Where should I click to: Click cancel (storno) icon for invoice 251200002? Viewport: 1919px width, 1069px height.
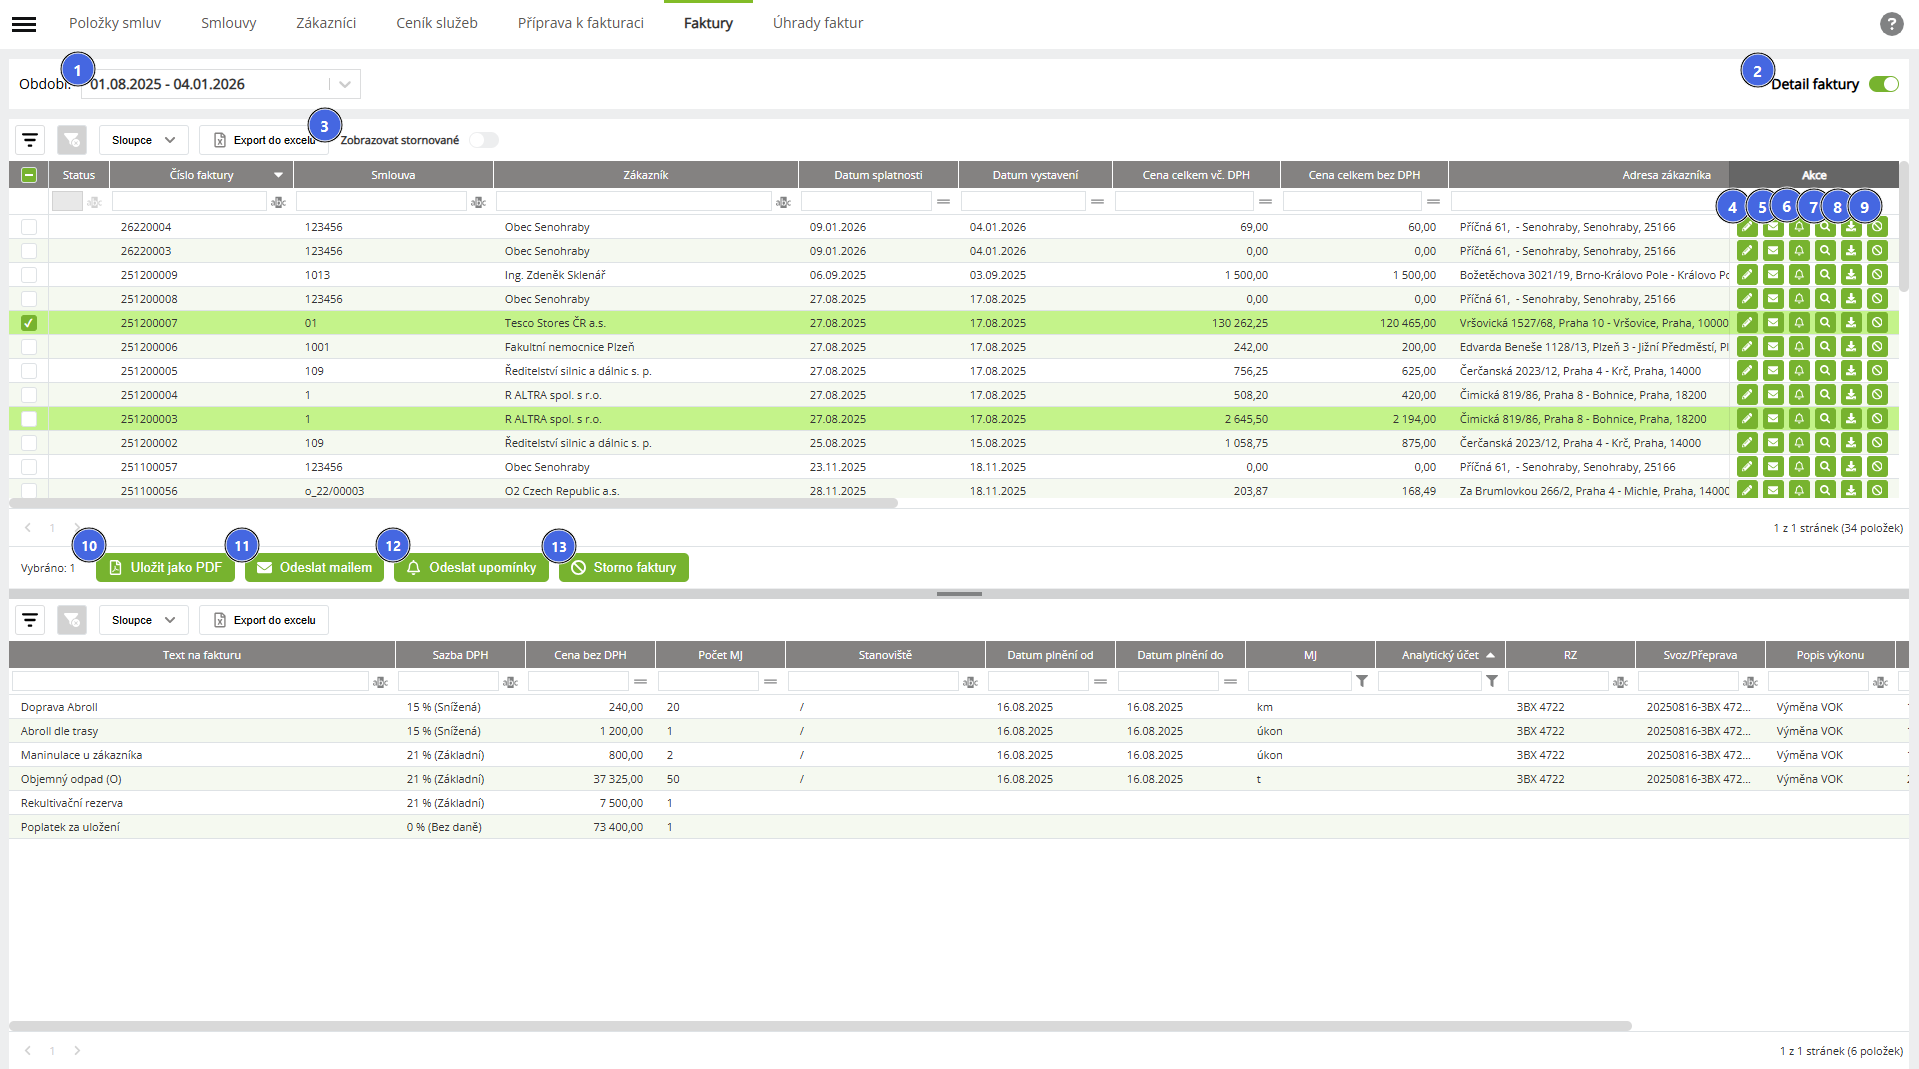[x=1877, y=443]
